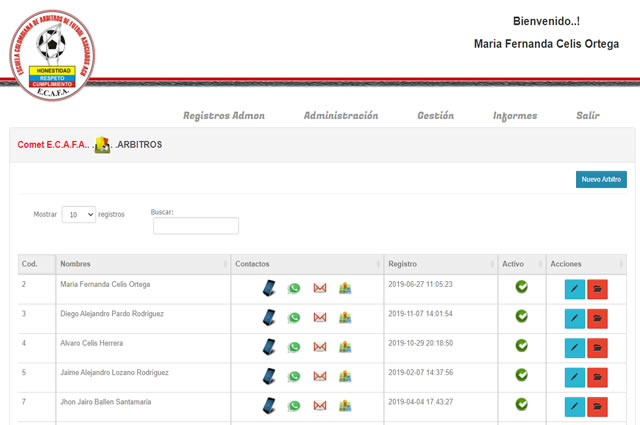Open the Registros Admon menu
Image resolution: width=640 pixels, height=425 pixels.
tap(224, 116)
